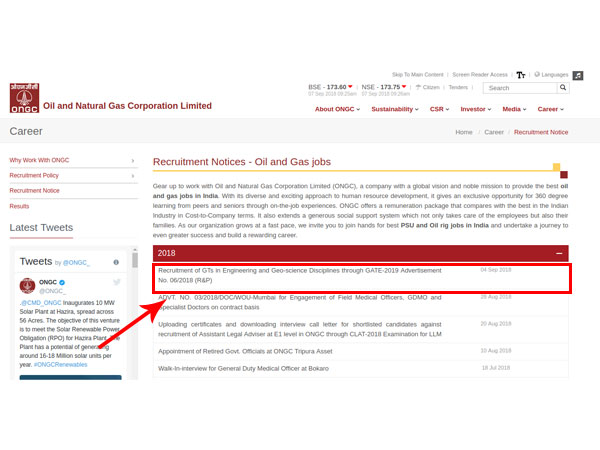Open Retired Govt. Officials Tripura Asset notice

pyautogui.click(x=245, y=351)
